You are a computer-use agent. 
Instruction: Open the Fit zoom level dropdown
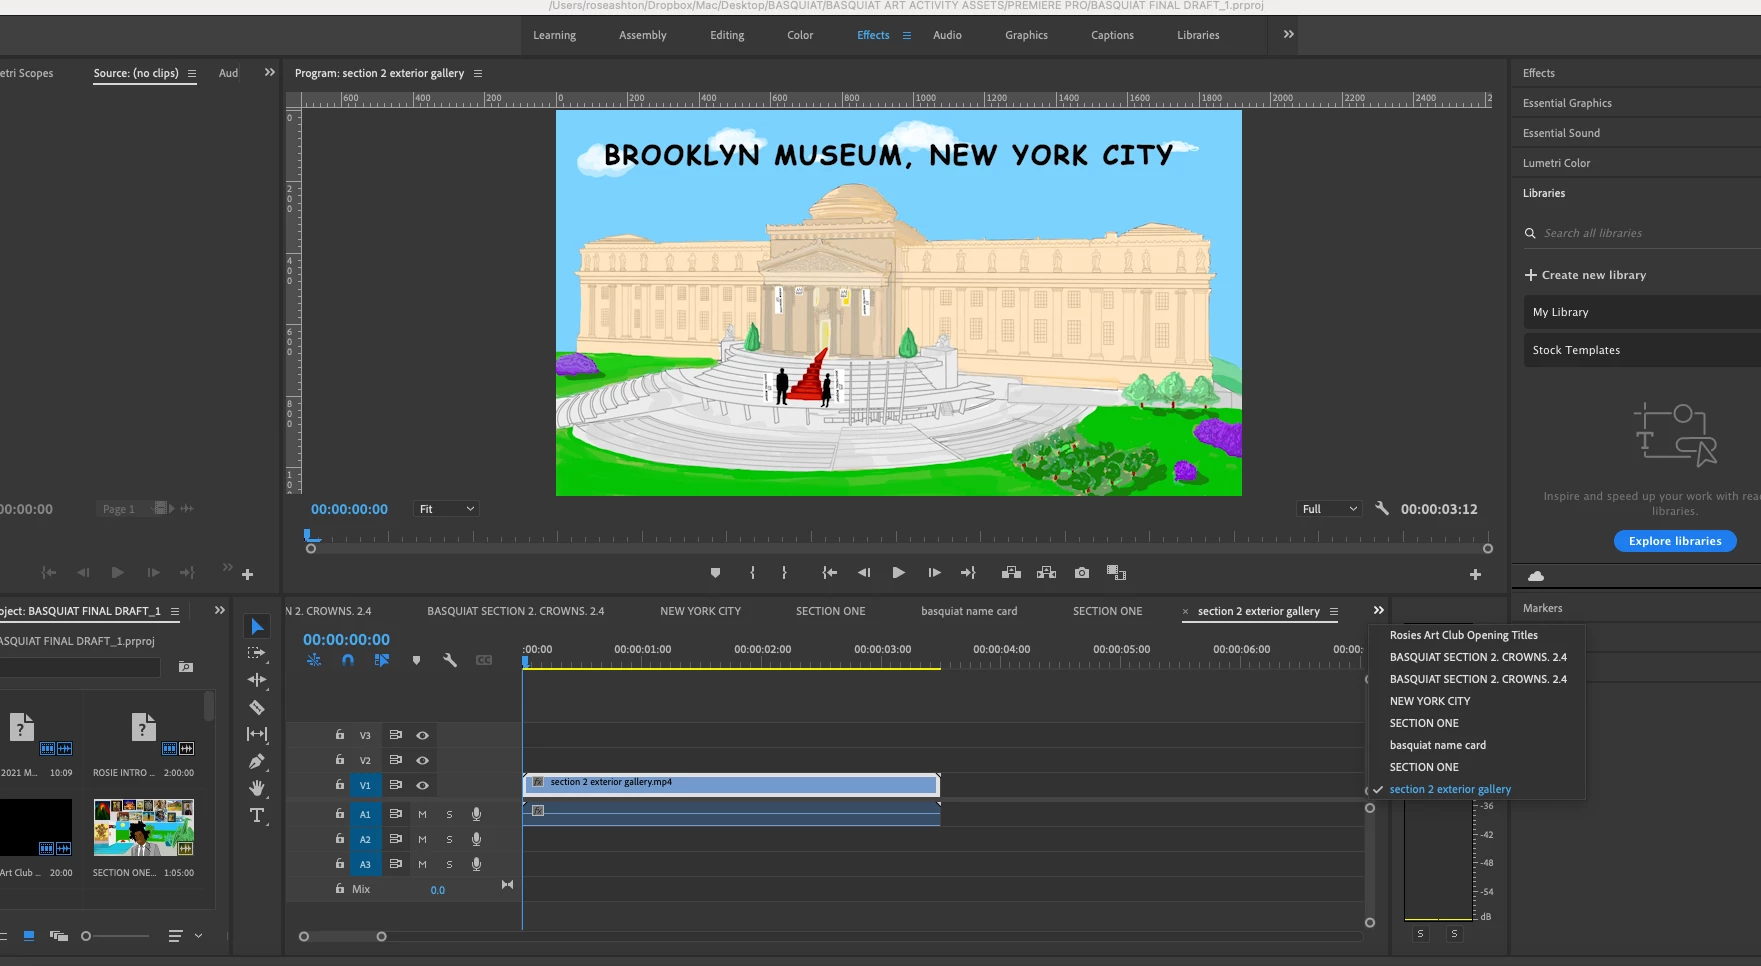(446, 509)
